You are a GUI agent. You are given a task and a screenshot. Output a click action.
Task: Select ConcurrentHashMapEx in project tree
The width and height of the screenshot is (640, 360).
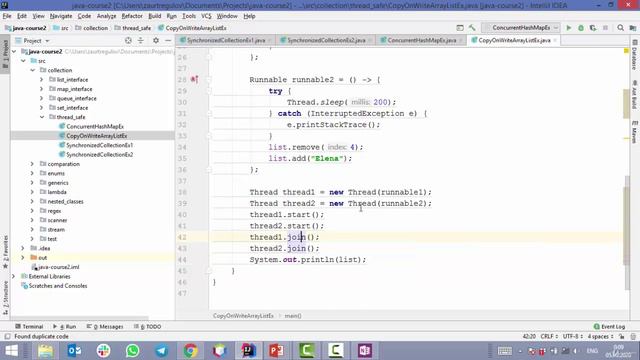coord(95,127)
